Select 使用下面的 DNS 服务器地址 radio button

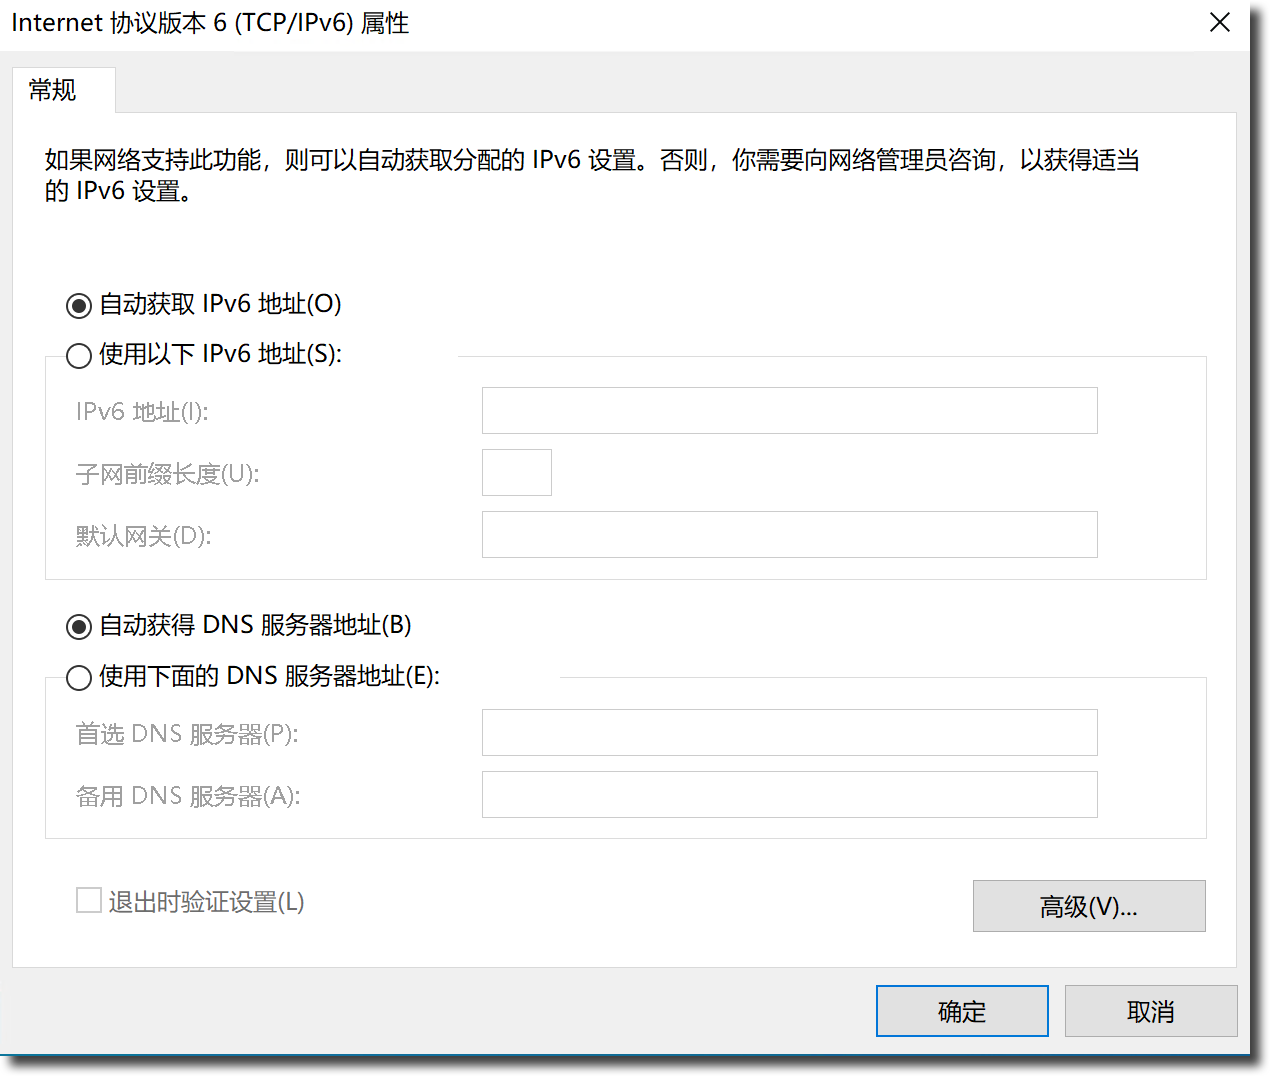79,677
